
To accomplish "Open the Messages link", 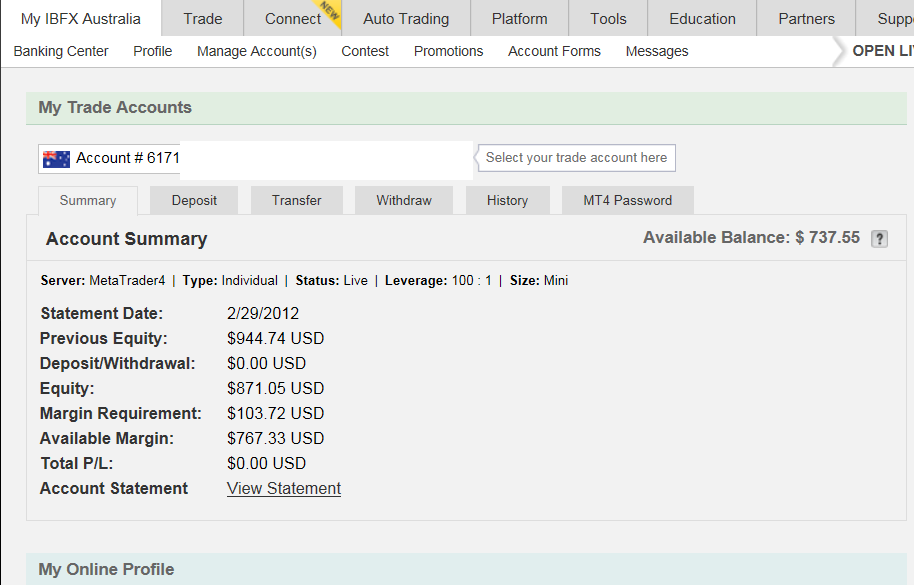I will tap(657, 51).
